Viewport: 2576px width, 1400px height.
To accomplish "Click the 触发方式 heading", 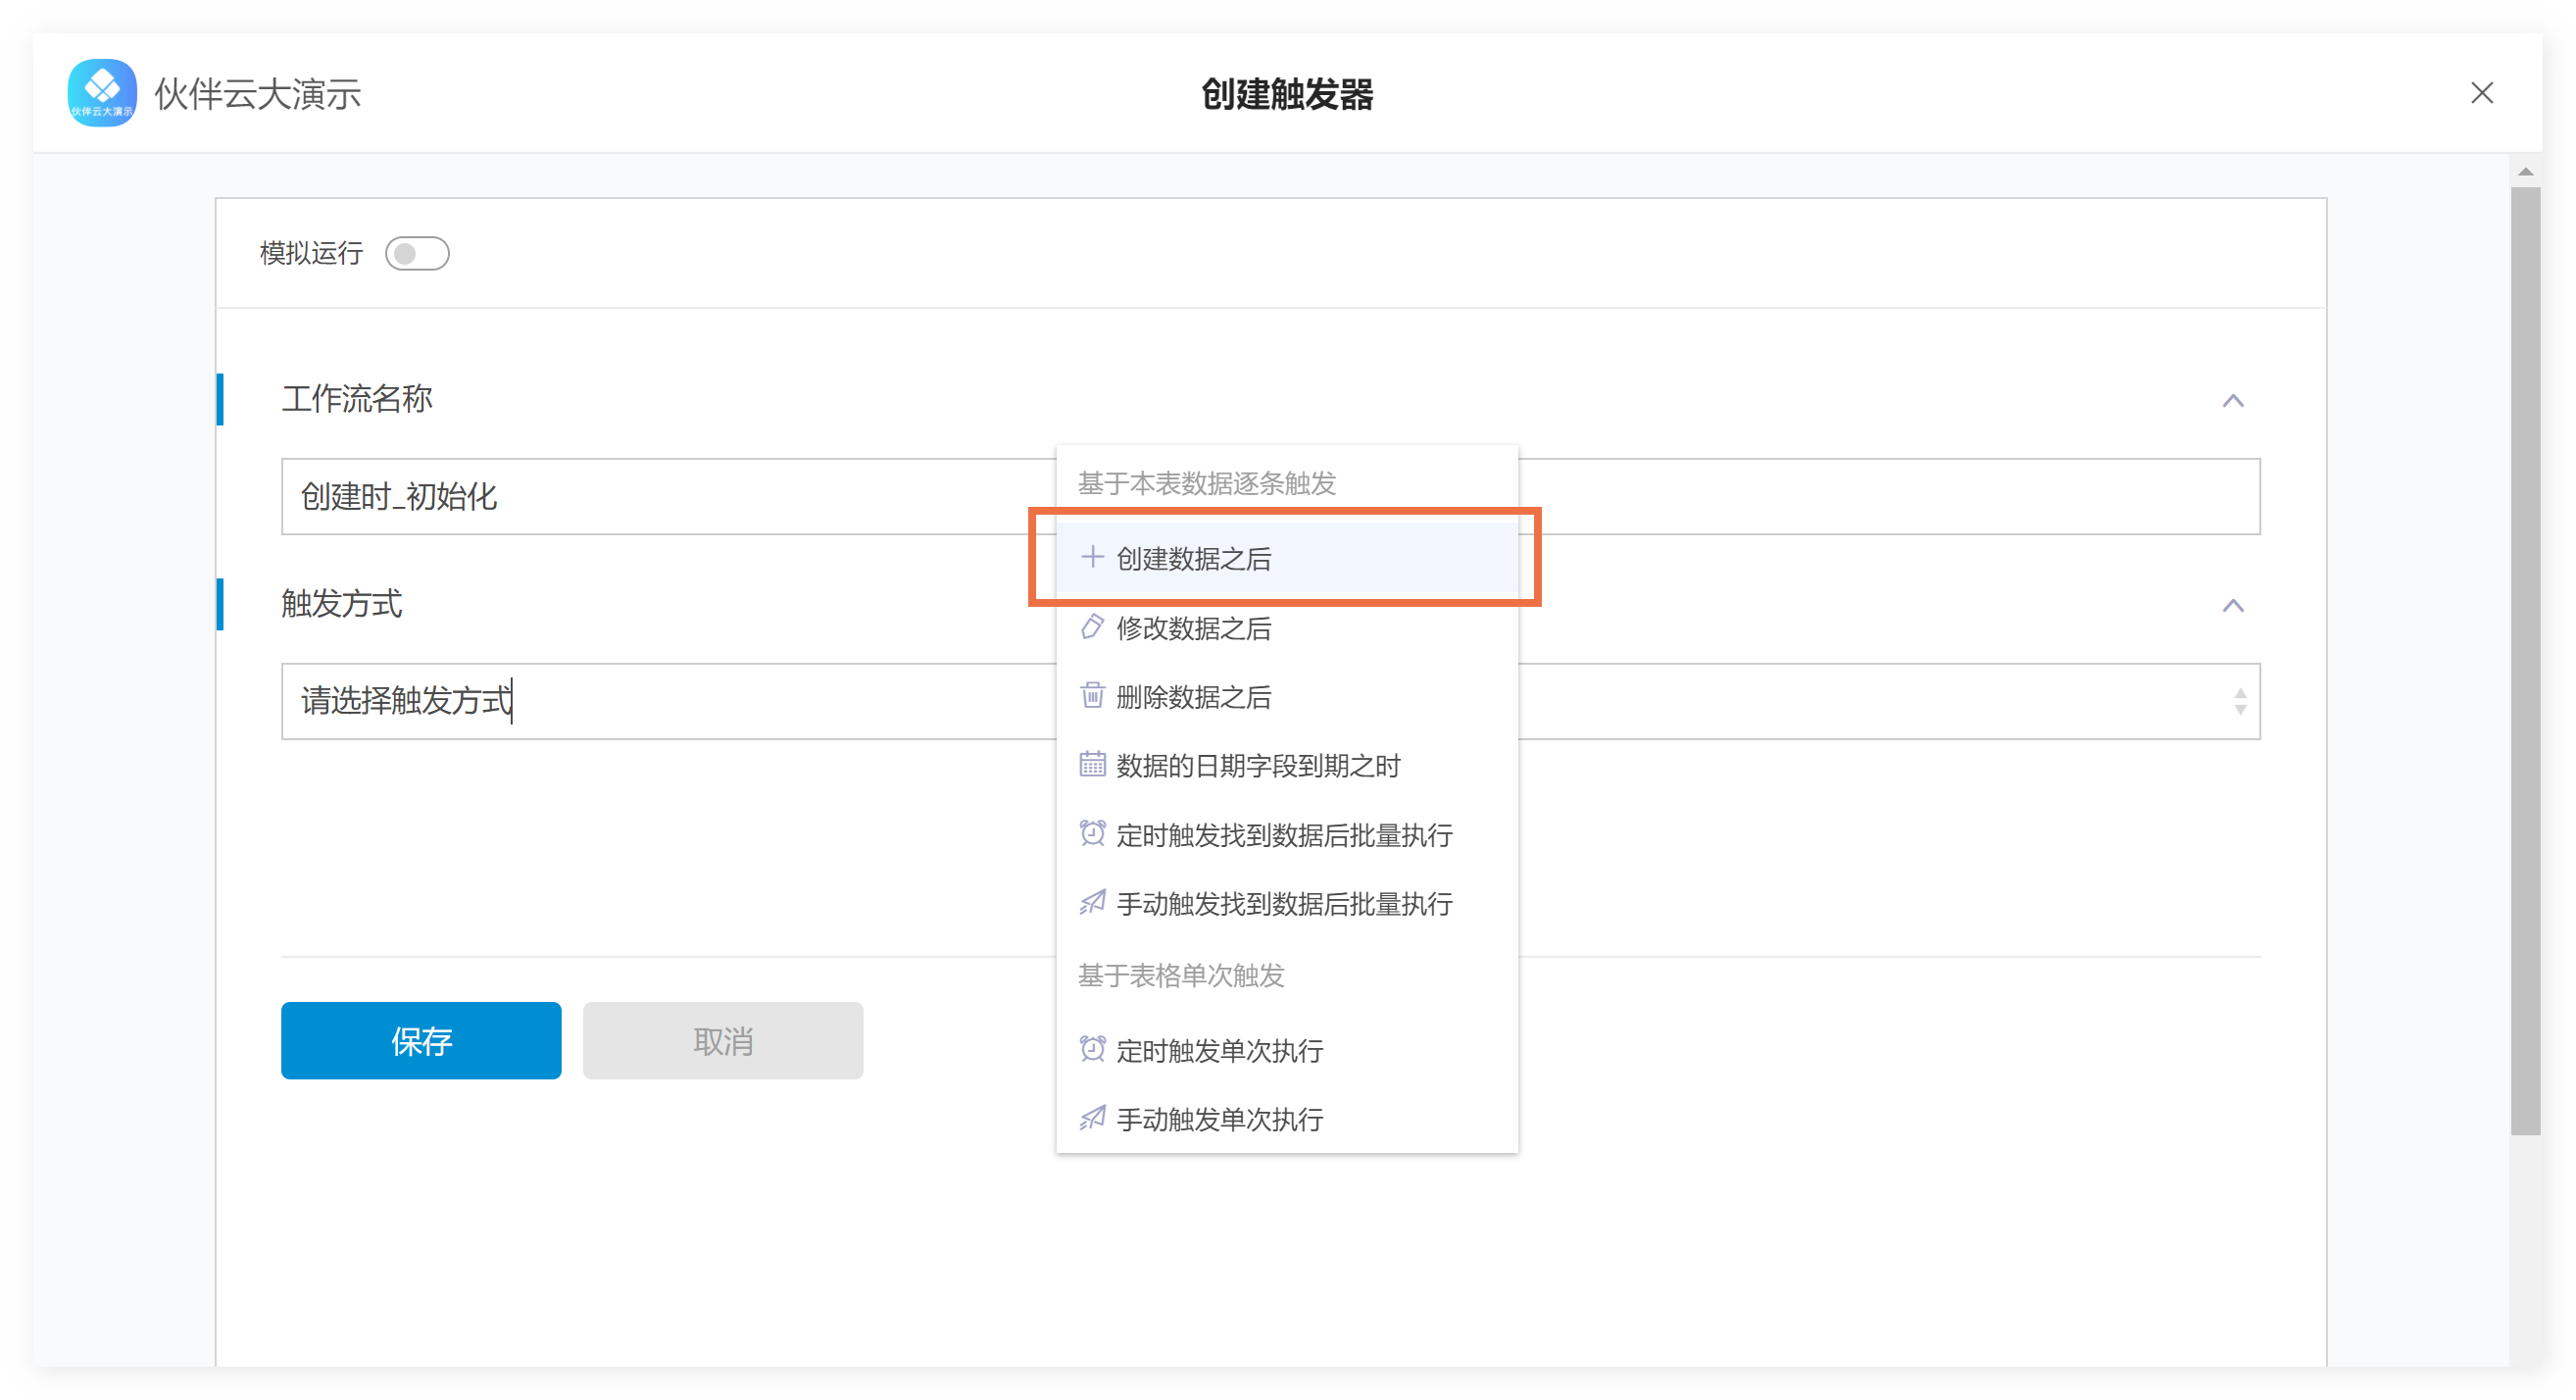I will click(341, 604).
